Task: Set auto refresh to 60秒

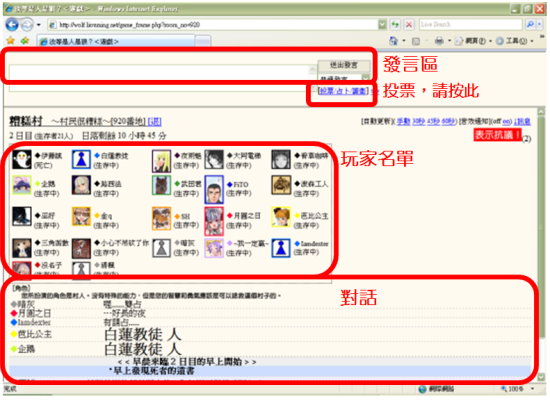Action: (448, 121)
